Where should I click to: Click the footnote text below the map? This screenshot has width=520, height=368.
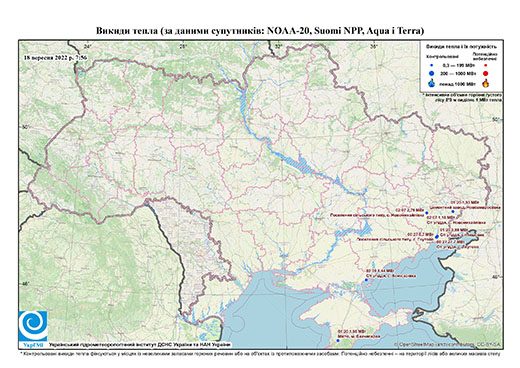[x=260, y=353]
